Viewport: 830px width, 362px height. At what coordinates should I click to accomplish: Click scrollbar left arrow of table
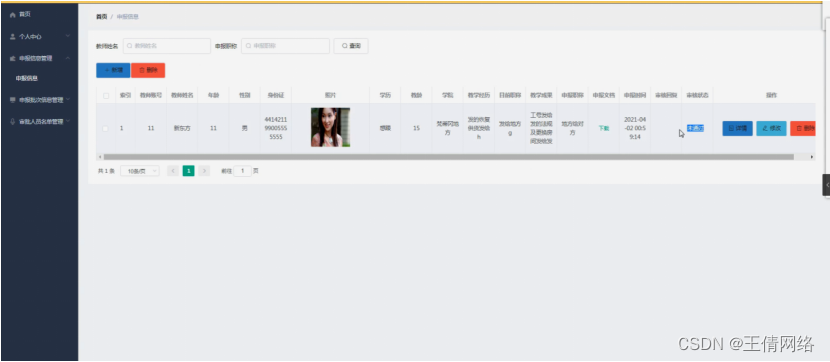coord(99,157)
